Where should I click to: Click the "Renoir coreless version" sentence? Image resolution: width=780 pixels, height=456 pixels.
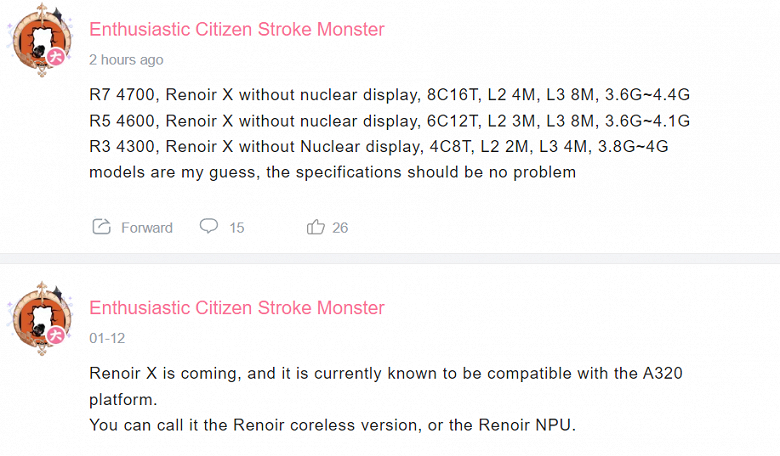333,425
